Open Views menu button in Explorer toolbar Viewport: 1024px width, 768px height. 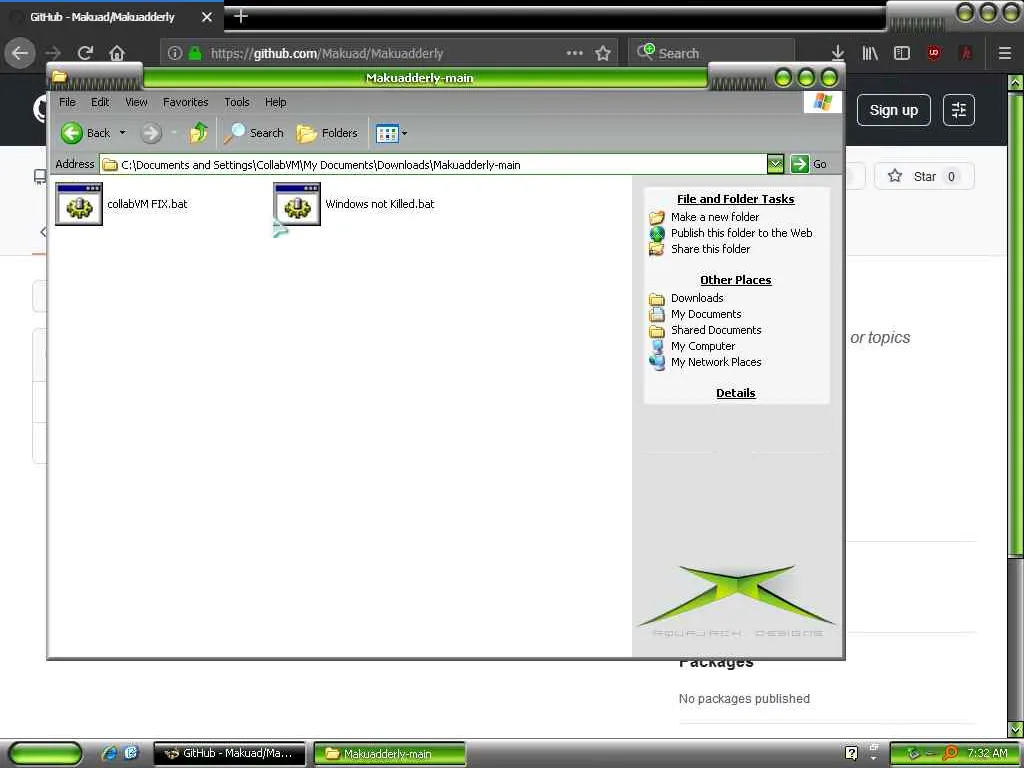(391, 133)
